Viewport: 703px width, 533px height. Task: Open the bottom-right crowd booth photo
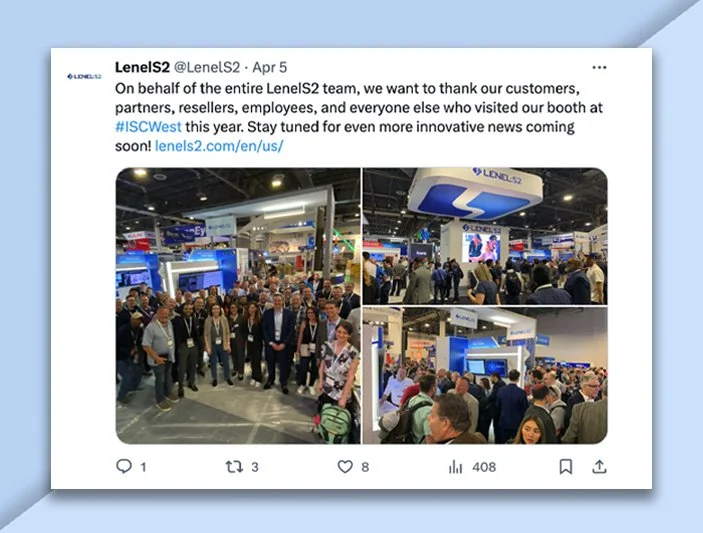[485, 376]
